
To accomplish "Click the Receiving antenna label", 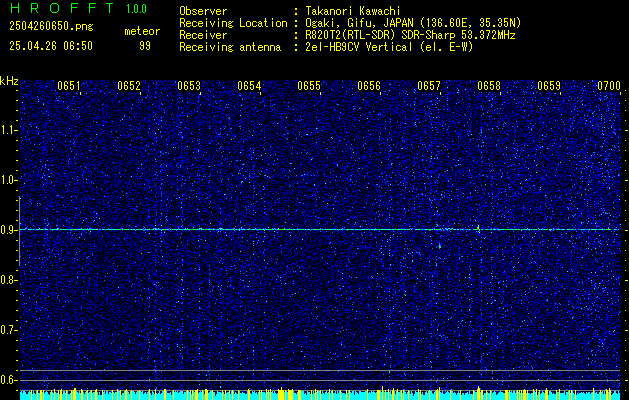I will [x=230, y=47].
